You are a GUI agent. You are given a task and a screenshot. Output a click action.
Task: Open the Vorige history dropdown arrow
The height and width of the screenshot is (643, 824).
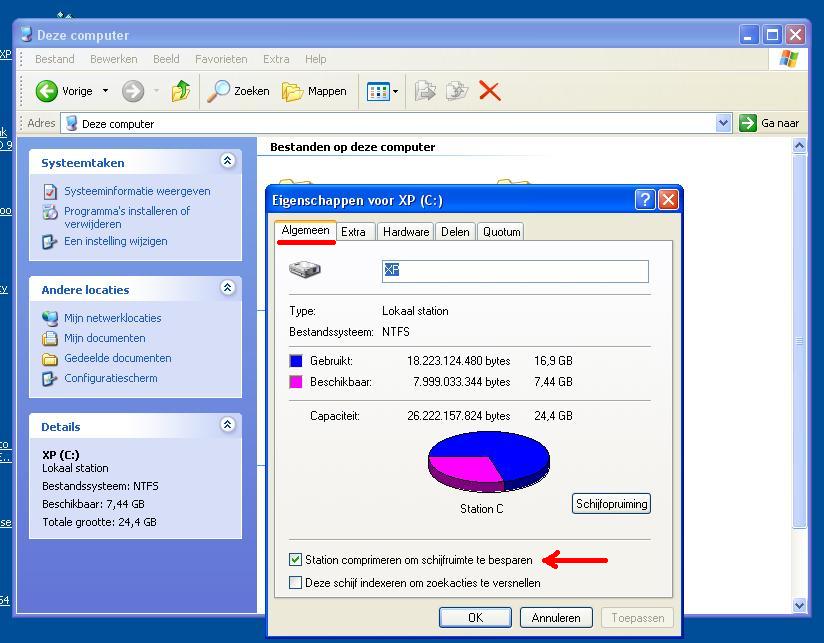[x=105, y=91]
